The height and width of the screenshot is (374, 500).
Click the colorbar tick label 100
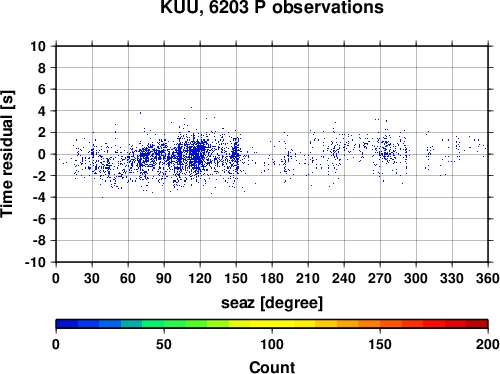(x=272, y=344)
